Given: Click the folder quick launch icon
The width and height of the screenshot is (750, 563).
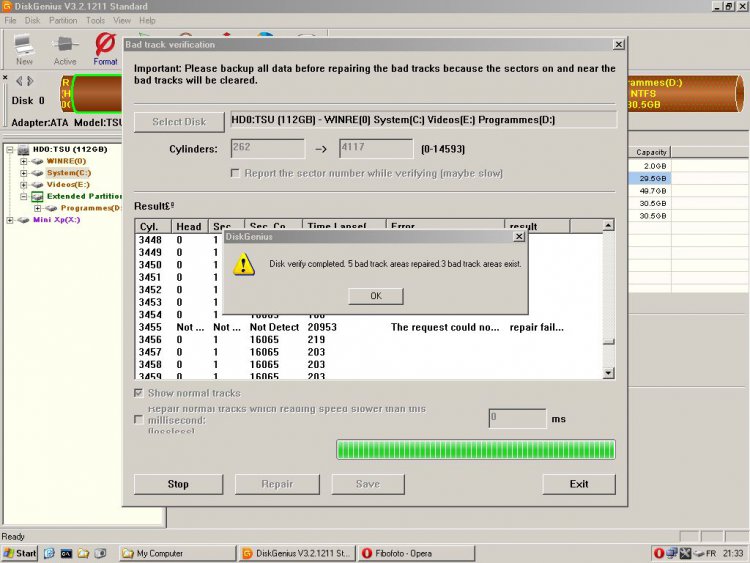Looking at the screenshot, I should coord(83,553).
